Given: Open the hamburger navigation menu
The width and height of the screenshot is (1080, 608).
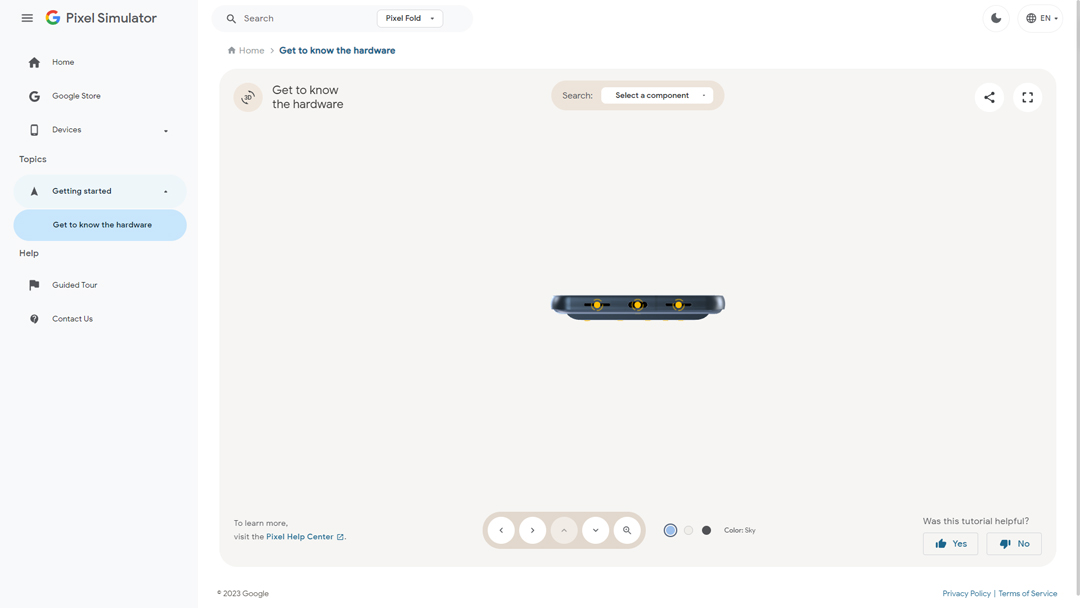Looking at the screenshot, I should click(27, 18).
